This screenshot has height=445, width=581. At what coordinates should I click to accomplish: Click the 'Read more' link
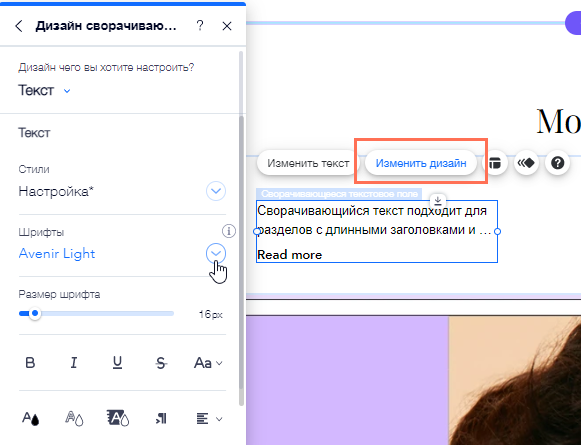pos(289,255)
